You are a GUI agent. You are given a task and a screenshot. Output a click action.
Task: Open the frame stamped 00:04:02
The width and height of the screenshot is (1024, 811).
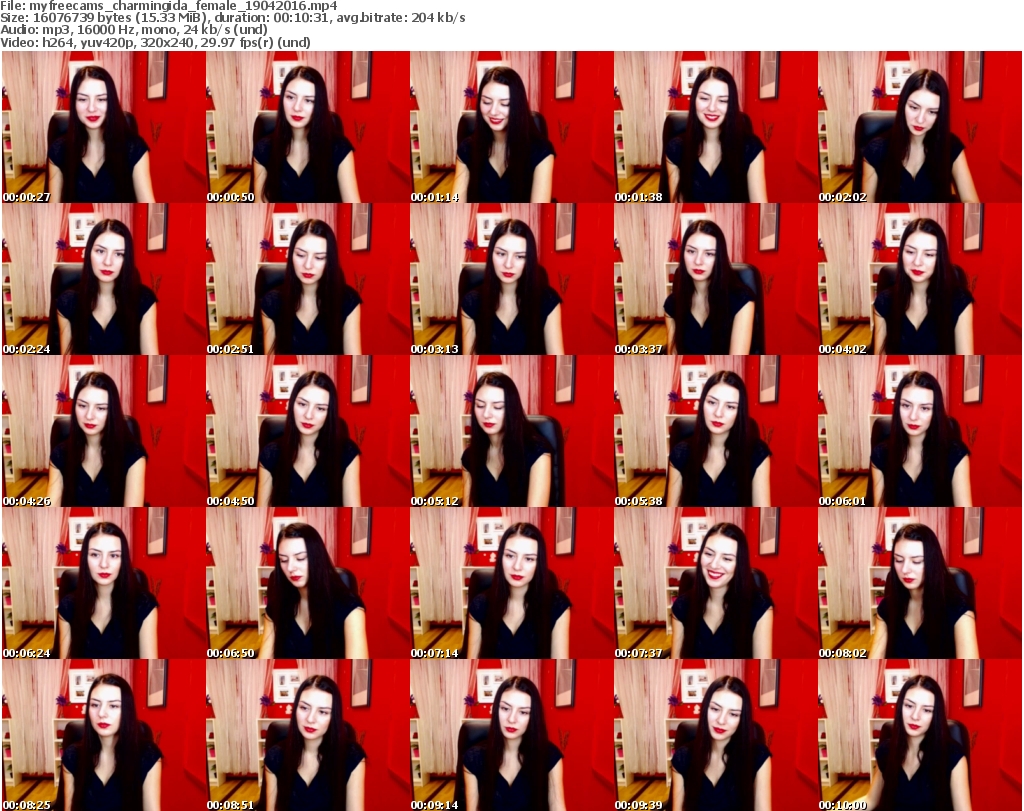920,279
